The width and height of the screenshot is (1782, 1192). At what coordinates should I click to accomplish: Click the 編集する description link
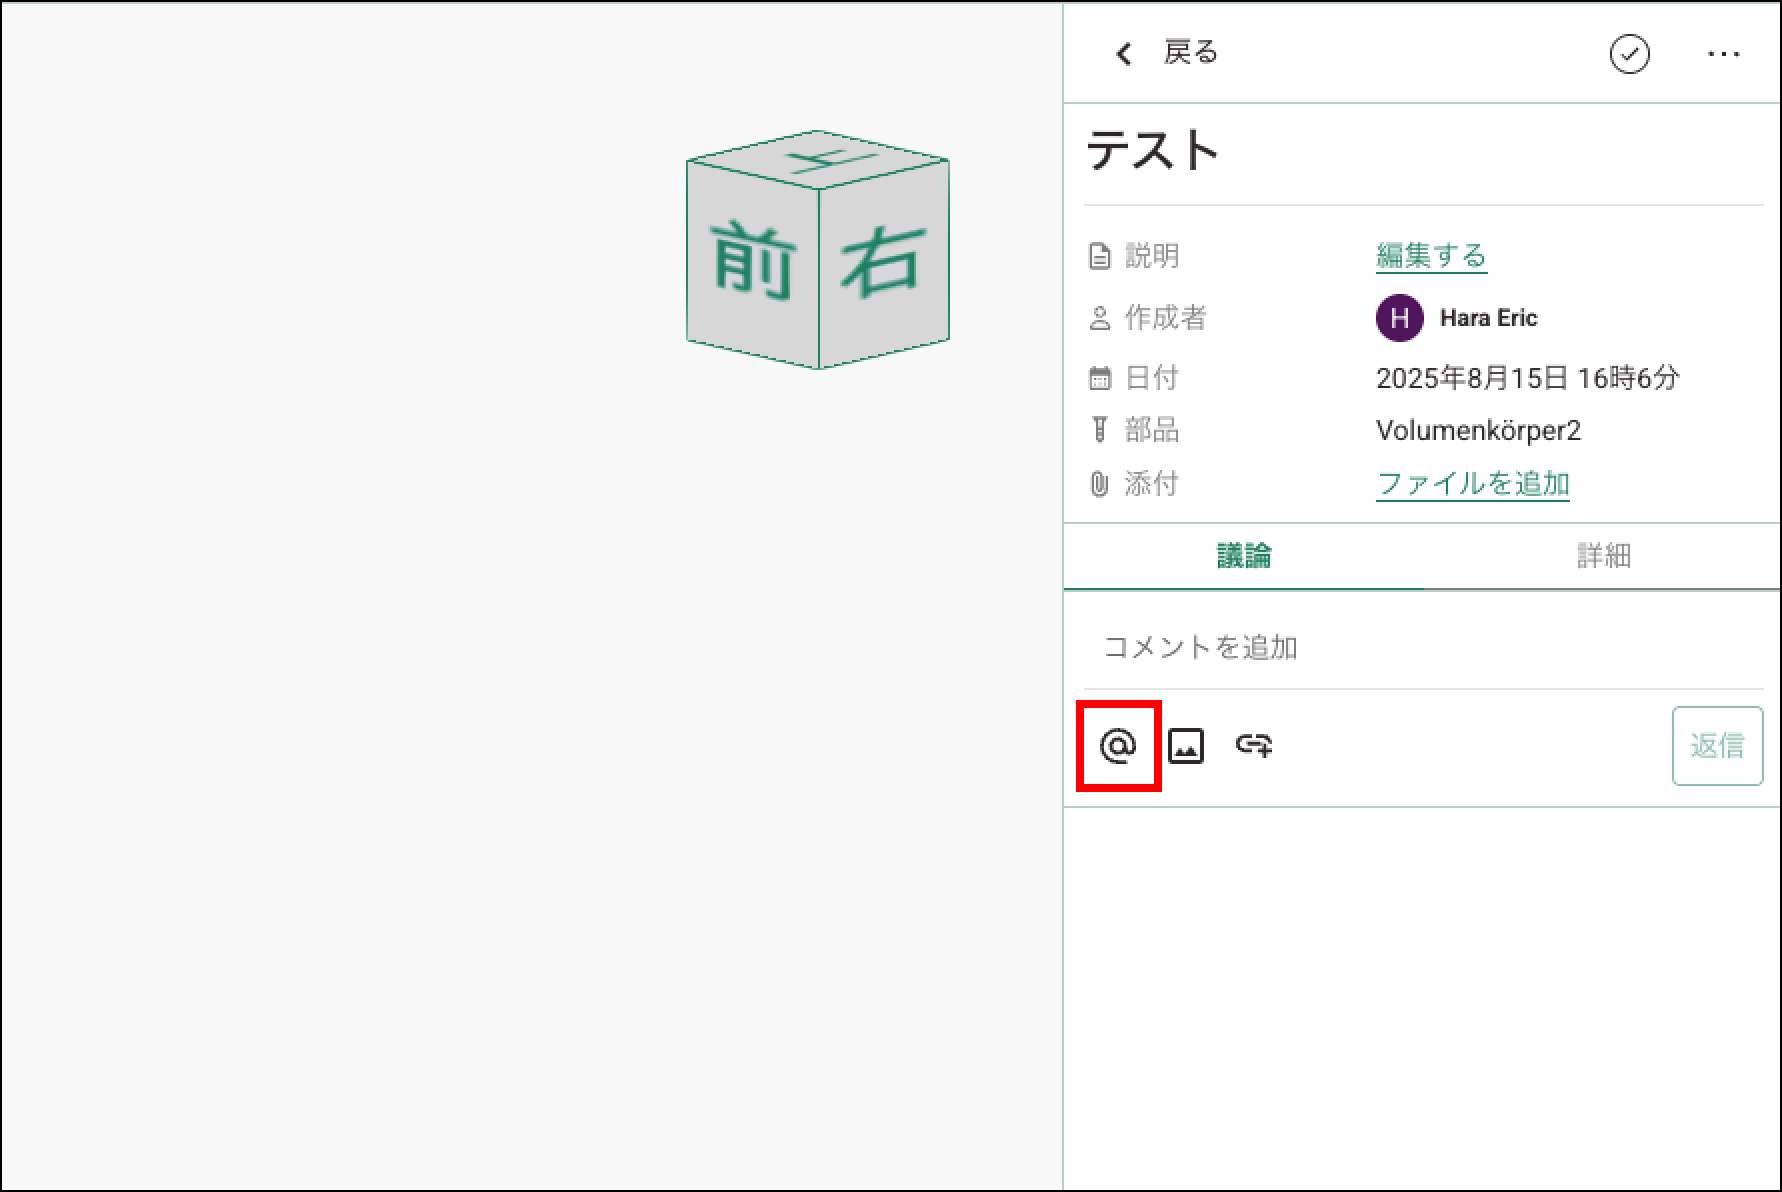point(1431,256)
